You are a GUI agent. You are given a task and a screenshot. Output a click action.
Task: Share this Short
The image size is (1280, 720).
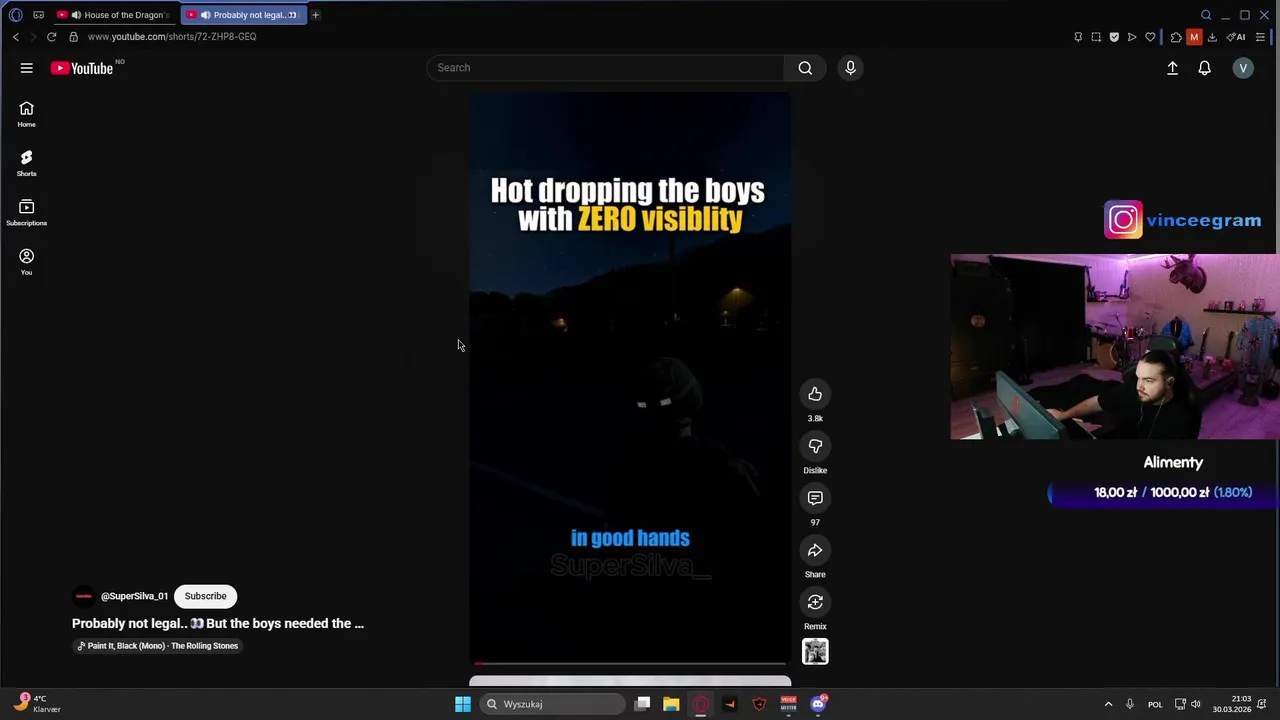tap(815, 550)
